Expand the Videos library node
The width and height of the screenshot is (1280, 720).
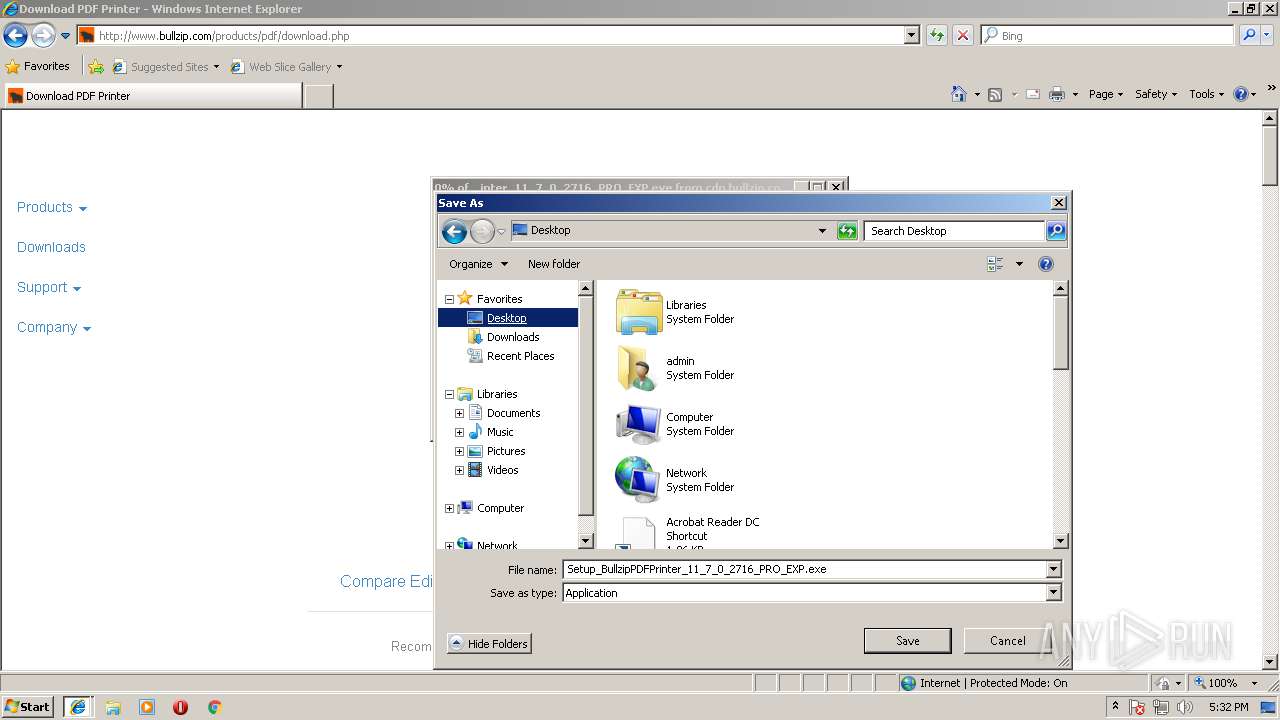click(459, 470)
